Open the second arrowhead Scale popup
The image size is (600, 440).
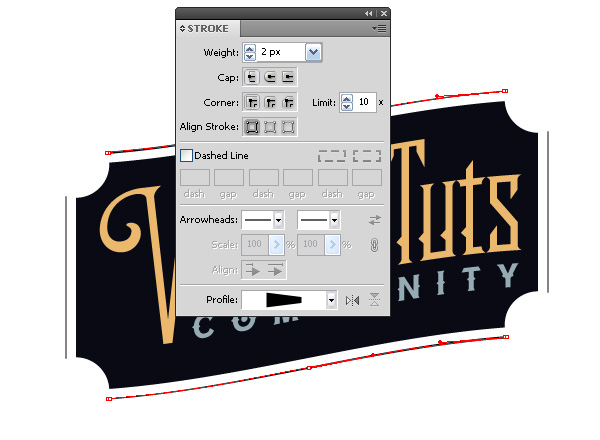click(332, 244)
